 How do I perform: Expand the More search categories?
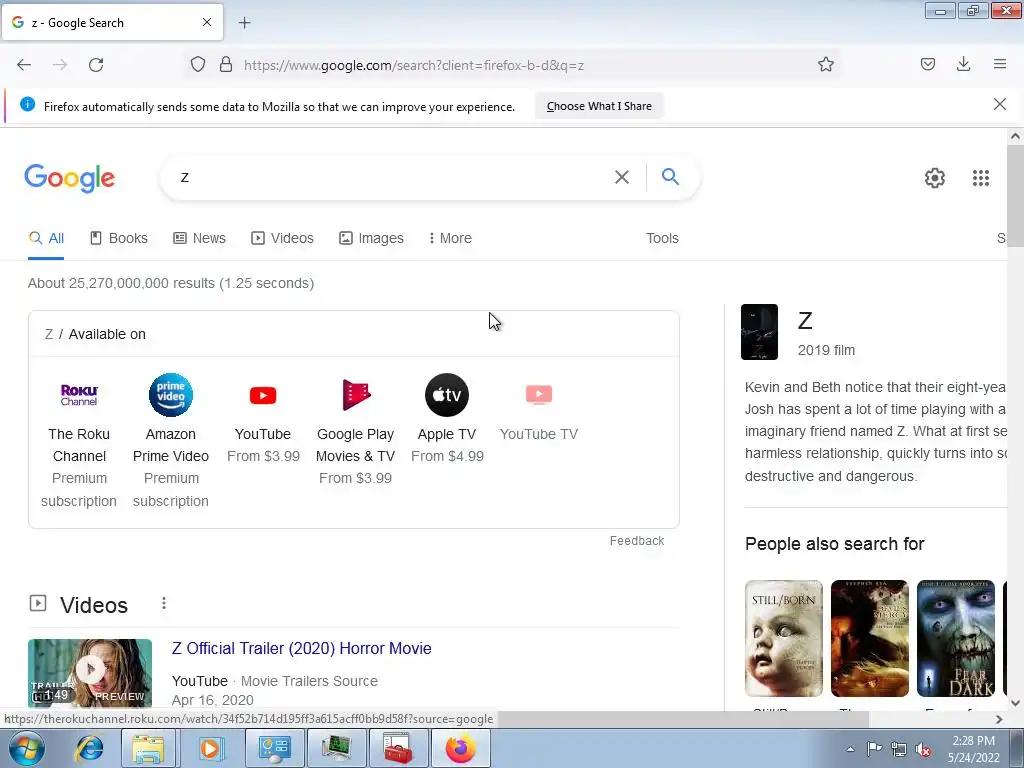[450, 238]
